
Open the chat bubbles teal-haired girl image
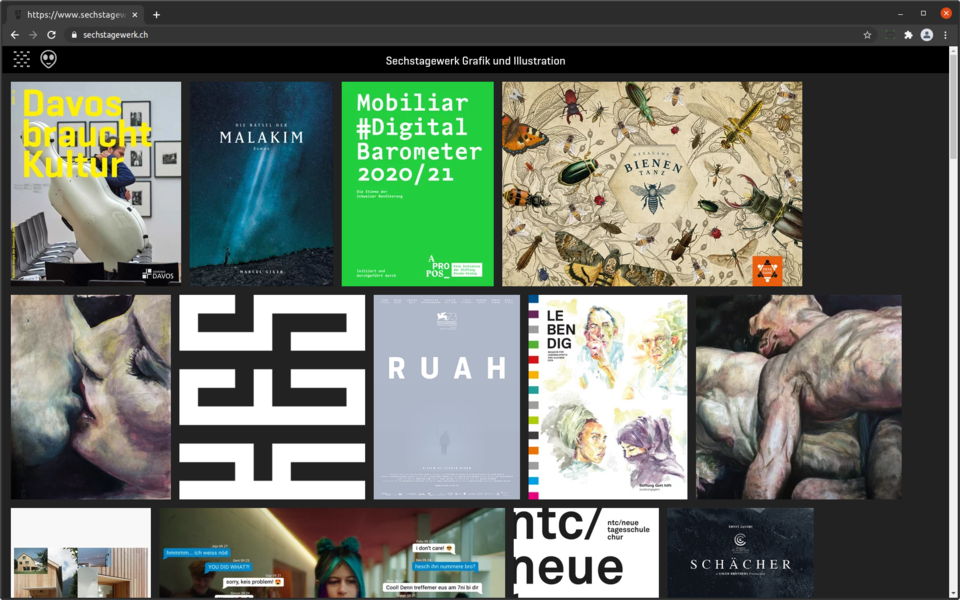coord(332,553)
